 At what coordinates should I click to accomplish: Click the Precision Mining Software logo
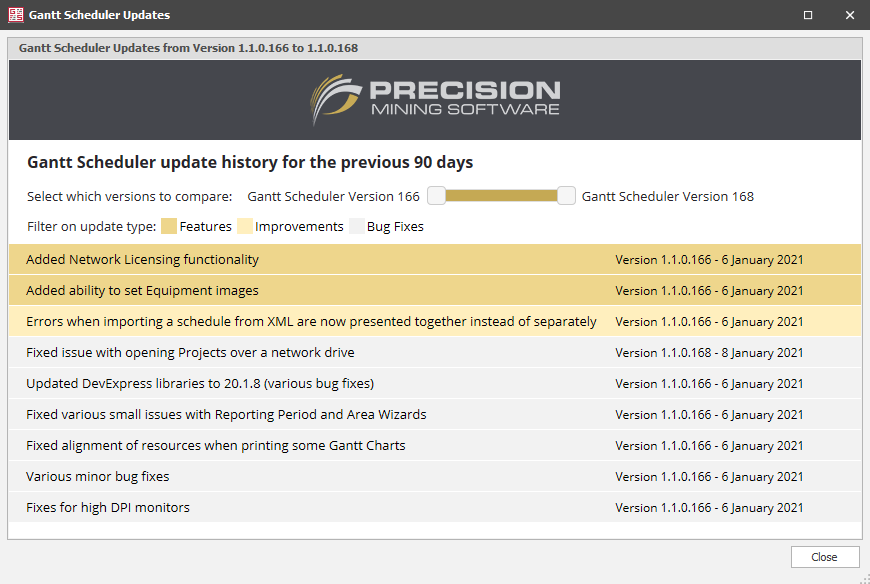click(435, 100)
